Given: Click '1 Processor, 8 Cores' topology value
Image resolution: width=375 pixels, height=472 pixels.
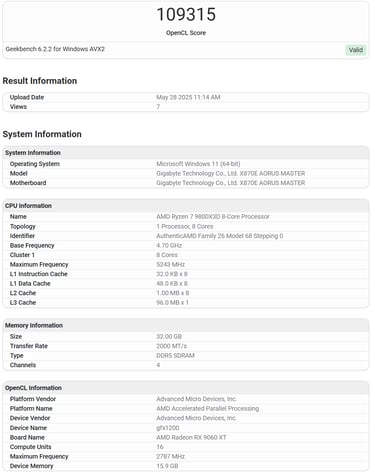Looking at the screenshot, I should [185, 226].
